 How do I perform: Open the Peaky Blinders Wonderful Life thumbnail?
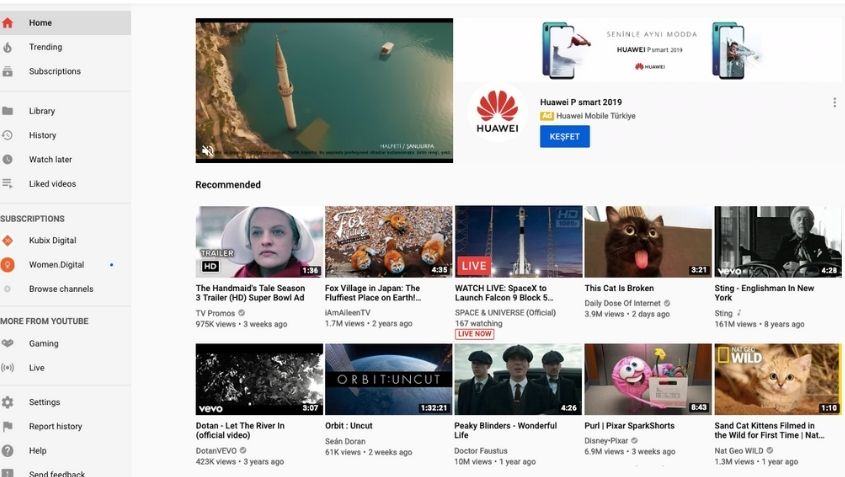(518, 379)
